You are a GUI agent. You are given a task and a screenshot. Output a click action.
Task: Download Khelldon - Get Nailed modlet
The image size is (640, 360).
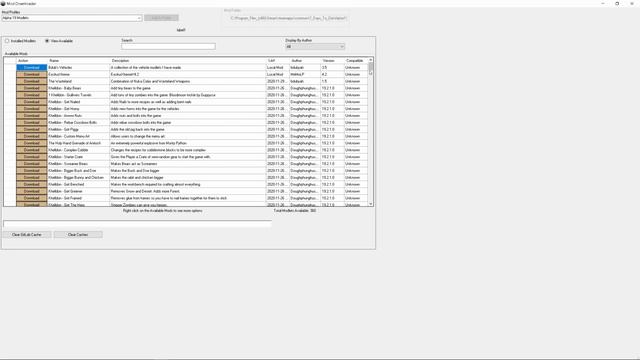(x=32, y=102)
